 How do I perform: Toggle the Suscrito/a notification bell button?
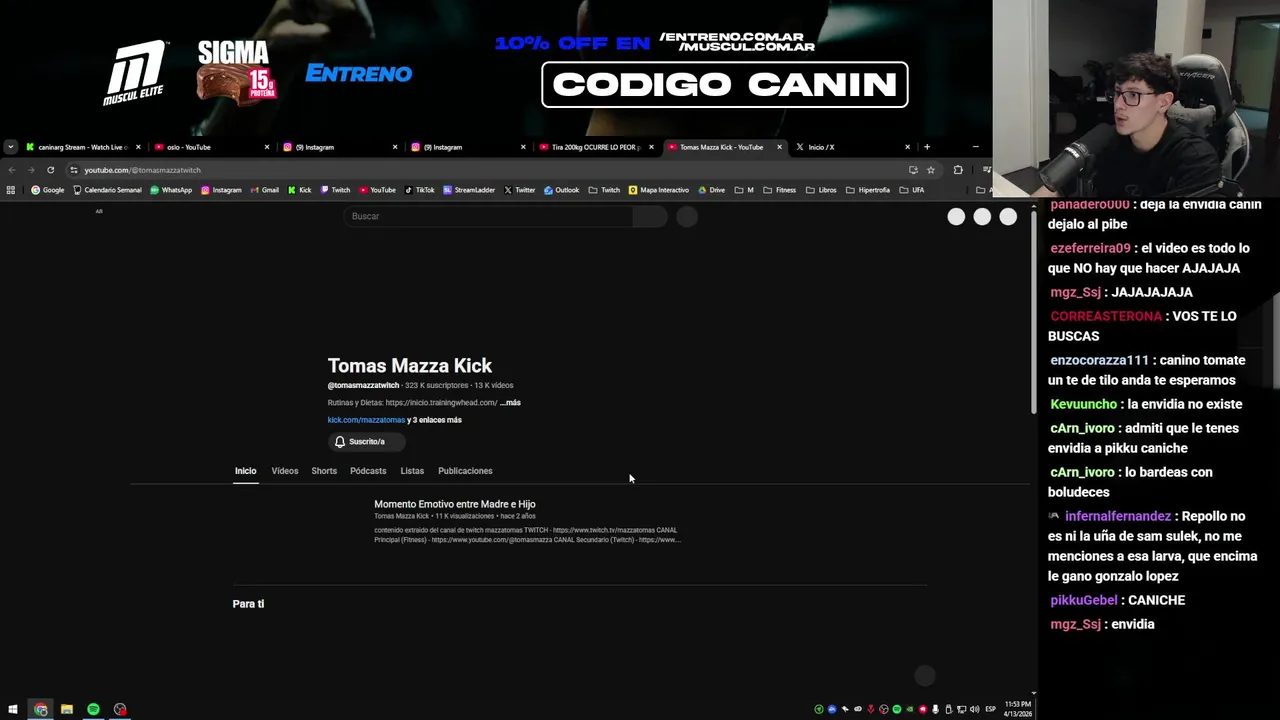point(366,441)
